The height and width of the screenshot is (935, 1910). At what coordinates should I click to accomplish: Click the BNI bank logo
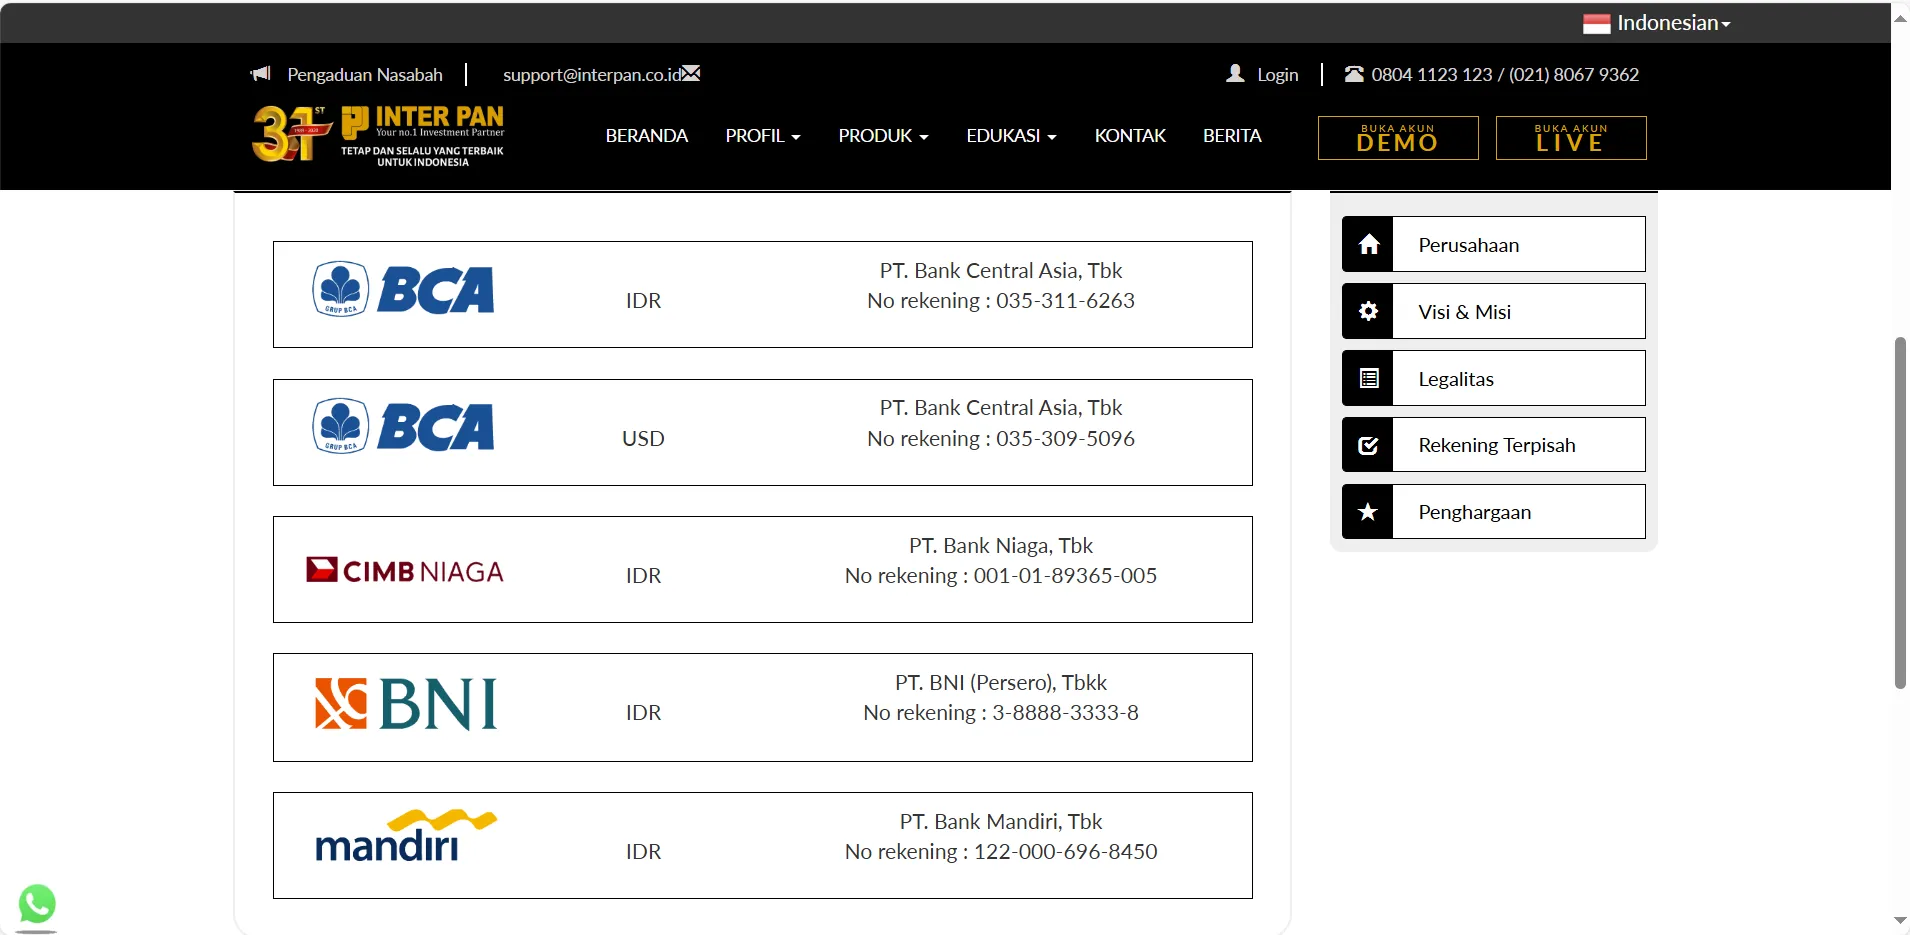point(406,704)
